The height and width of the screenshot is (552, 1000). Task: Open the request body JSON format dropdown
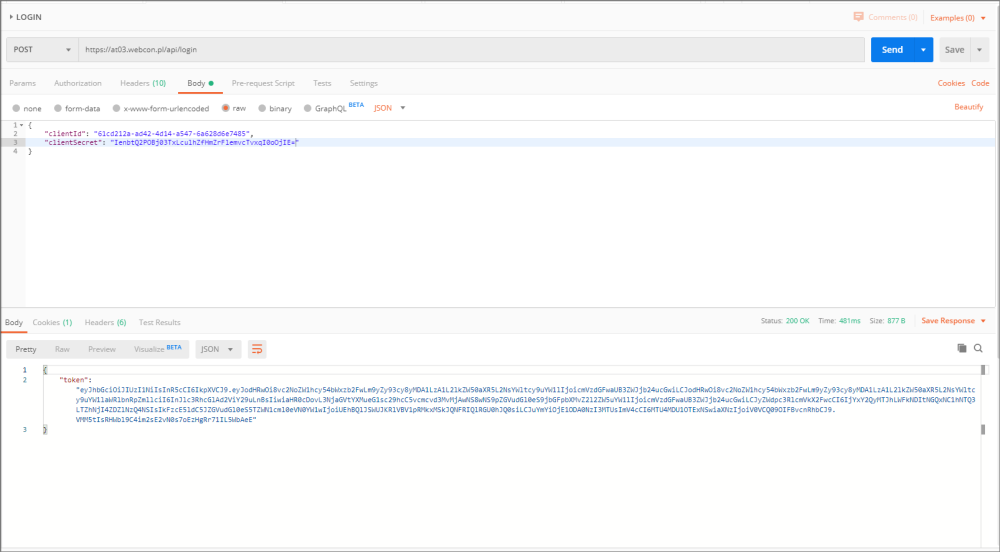click(x=388, y=108)
